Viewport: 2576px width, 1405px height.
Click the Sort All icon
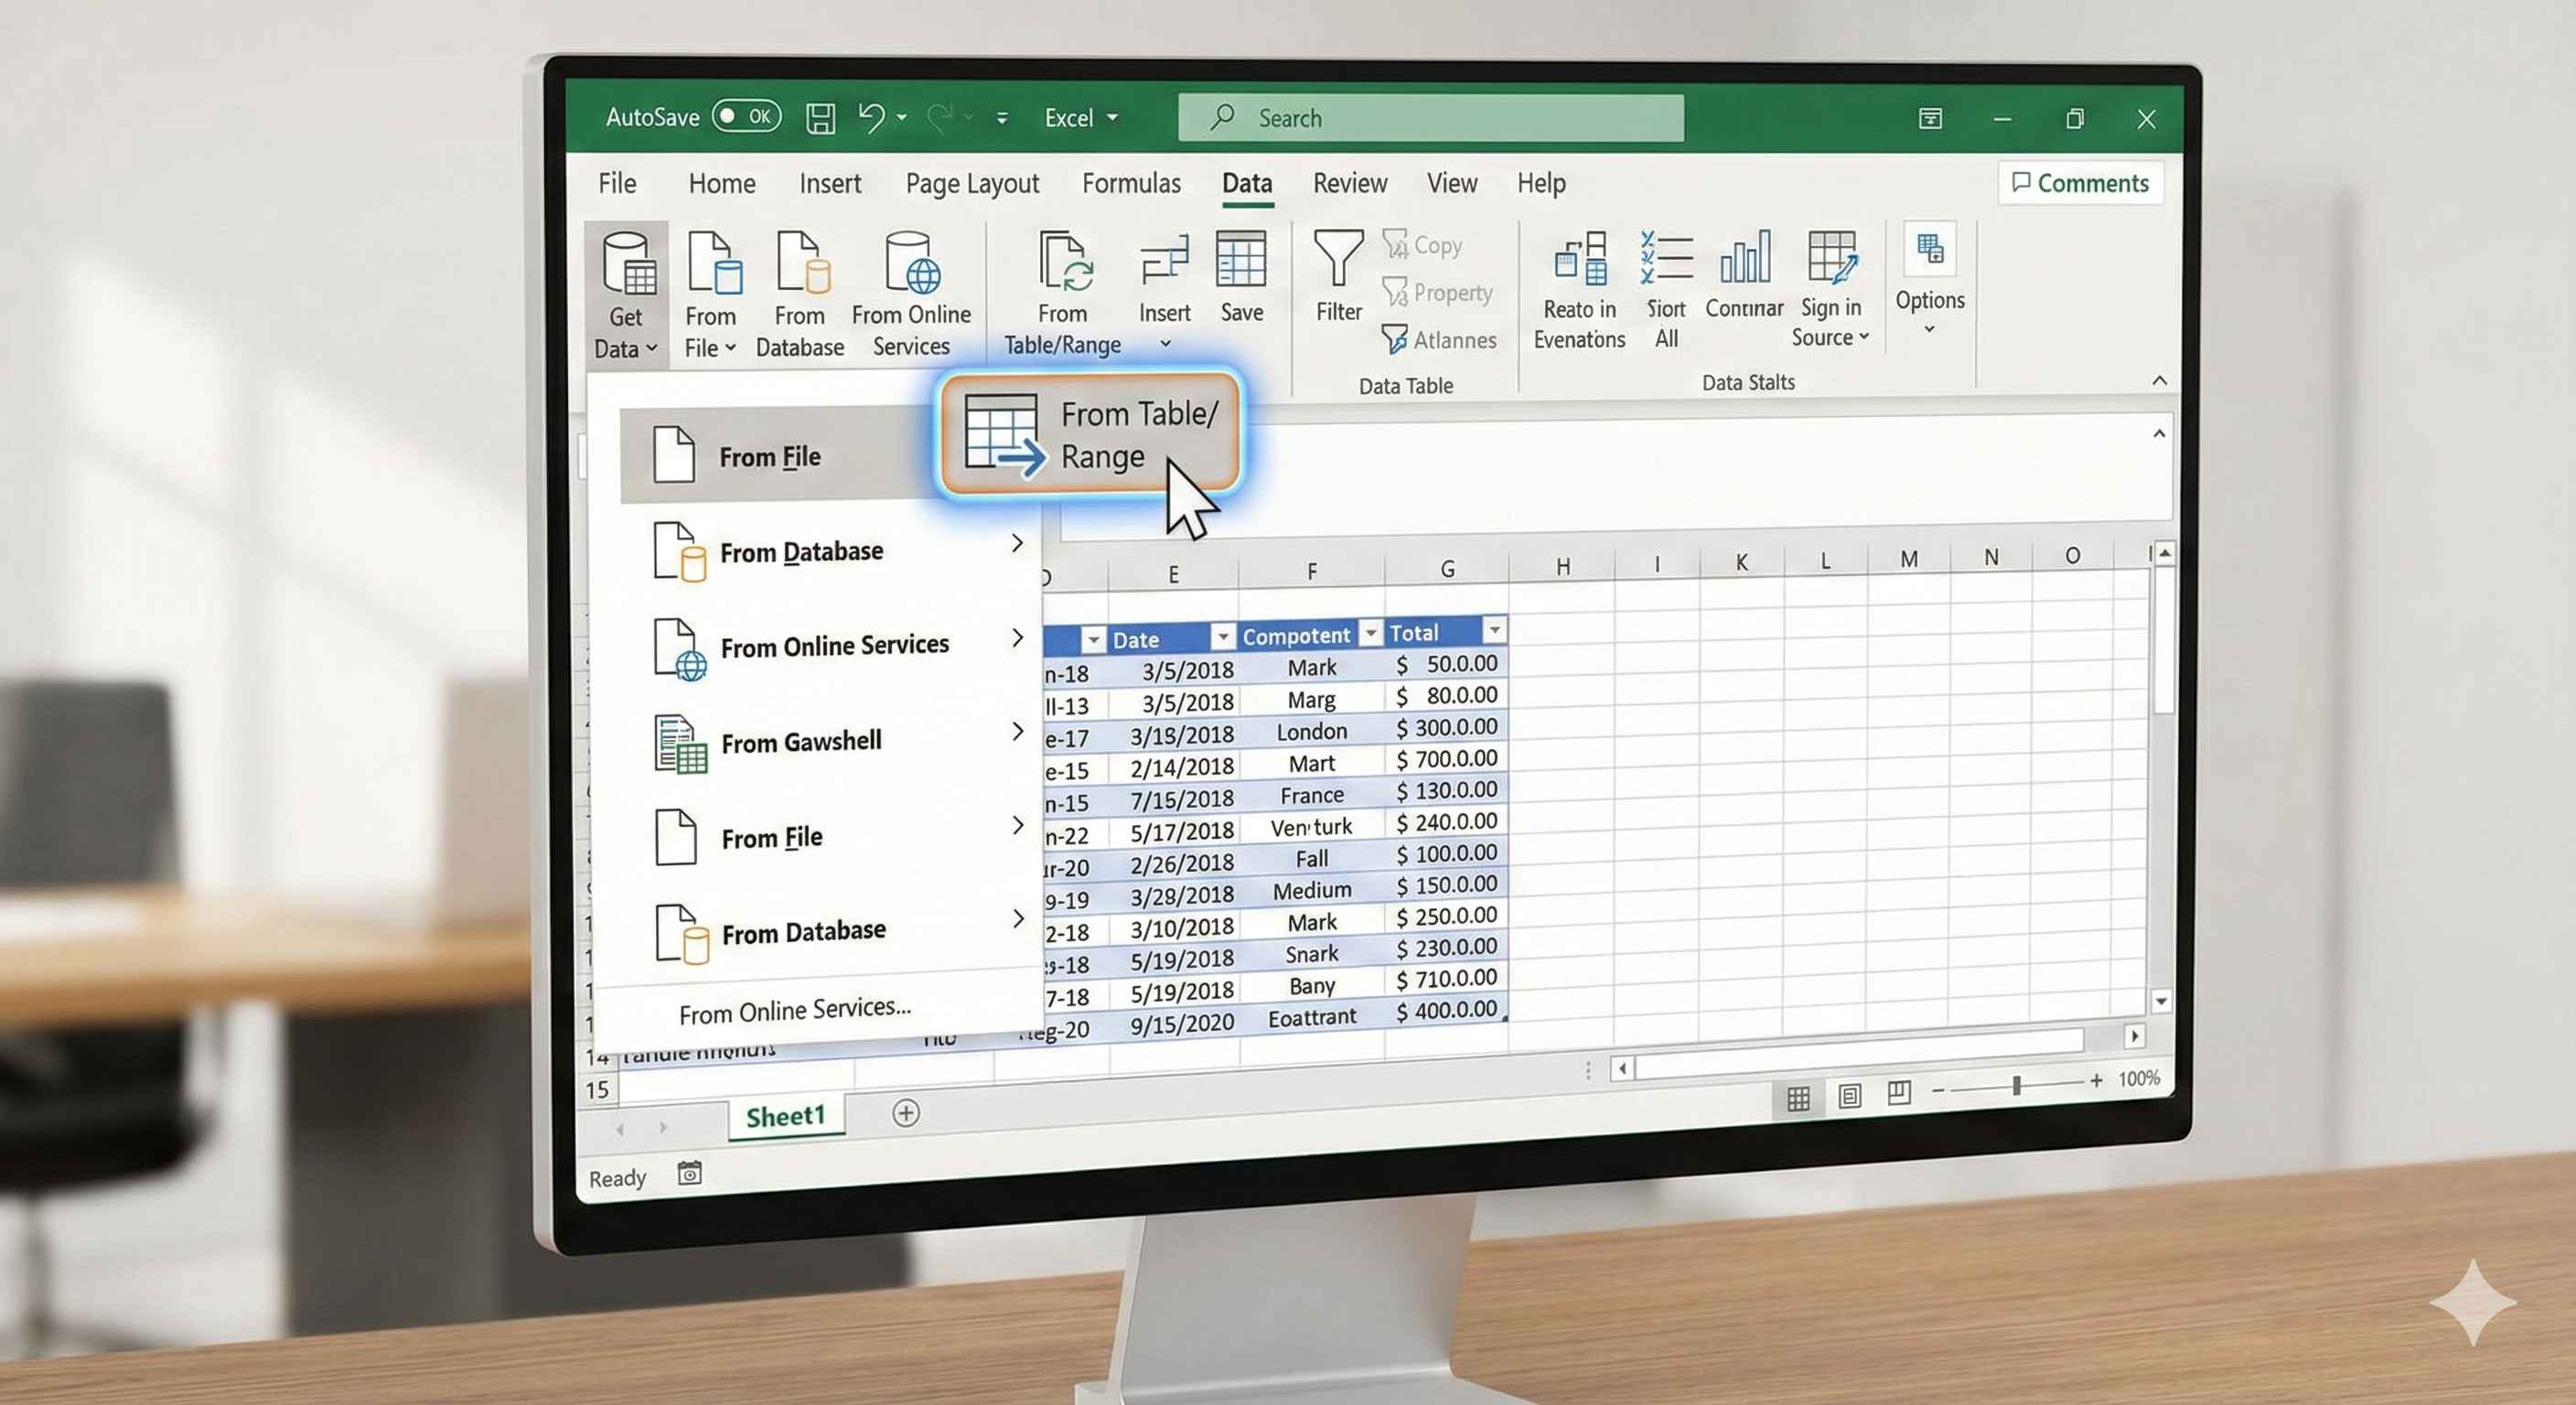[x=1665, y=259]
